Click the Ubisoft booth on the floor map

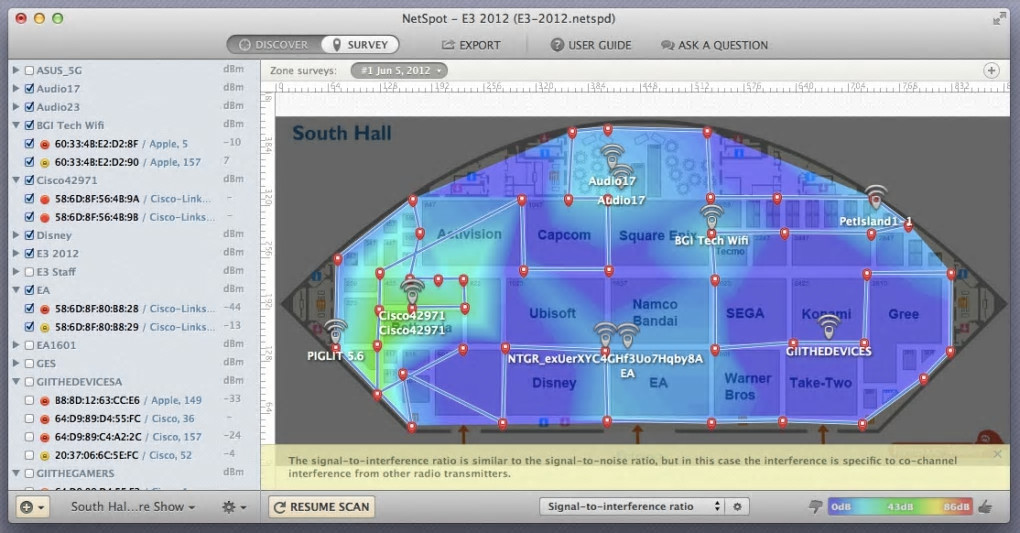point(552,313)
